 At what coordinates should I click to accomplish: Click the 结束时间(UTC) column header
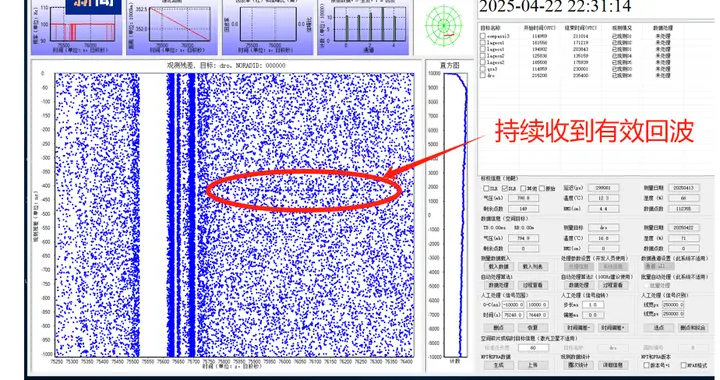click(580, 28)
